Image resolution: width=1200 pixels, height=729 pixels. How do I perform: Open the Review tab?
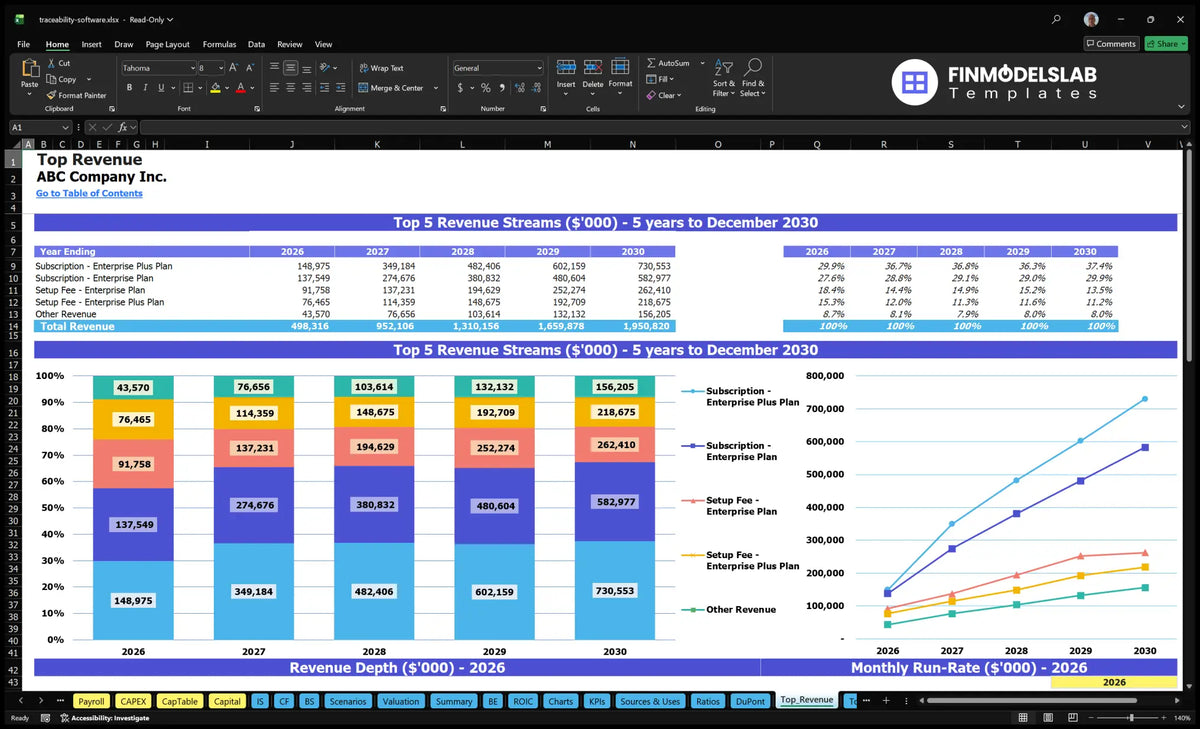pos(290,44)
